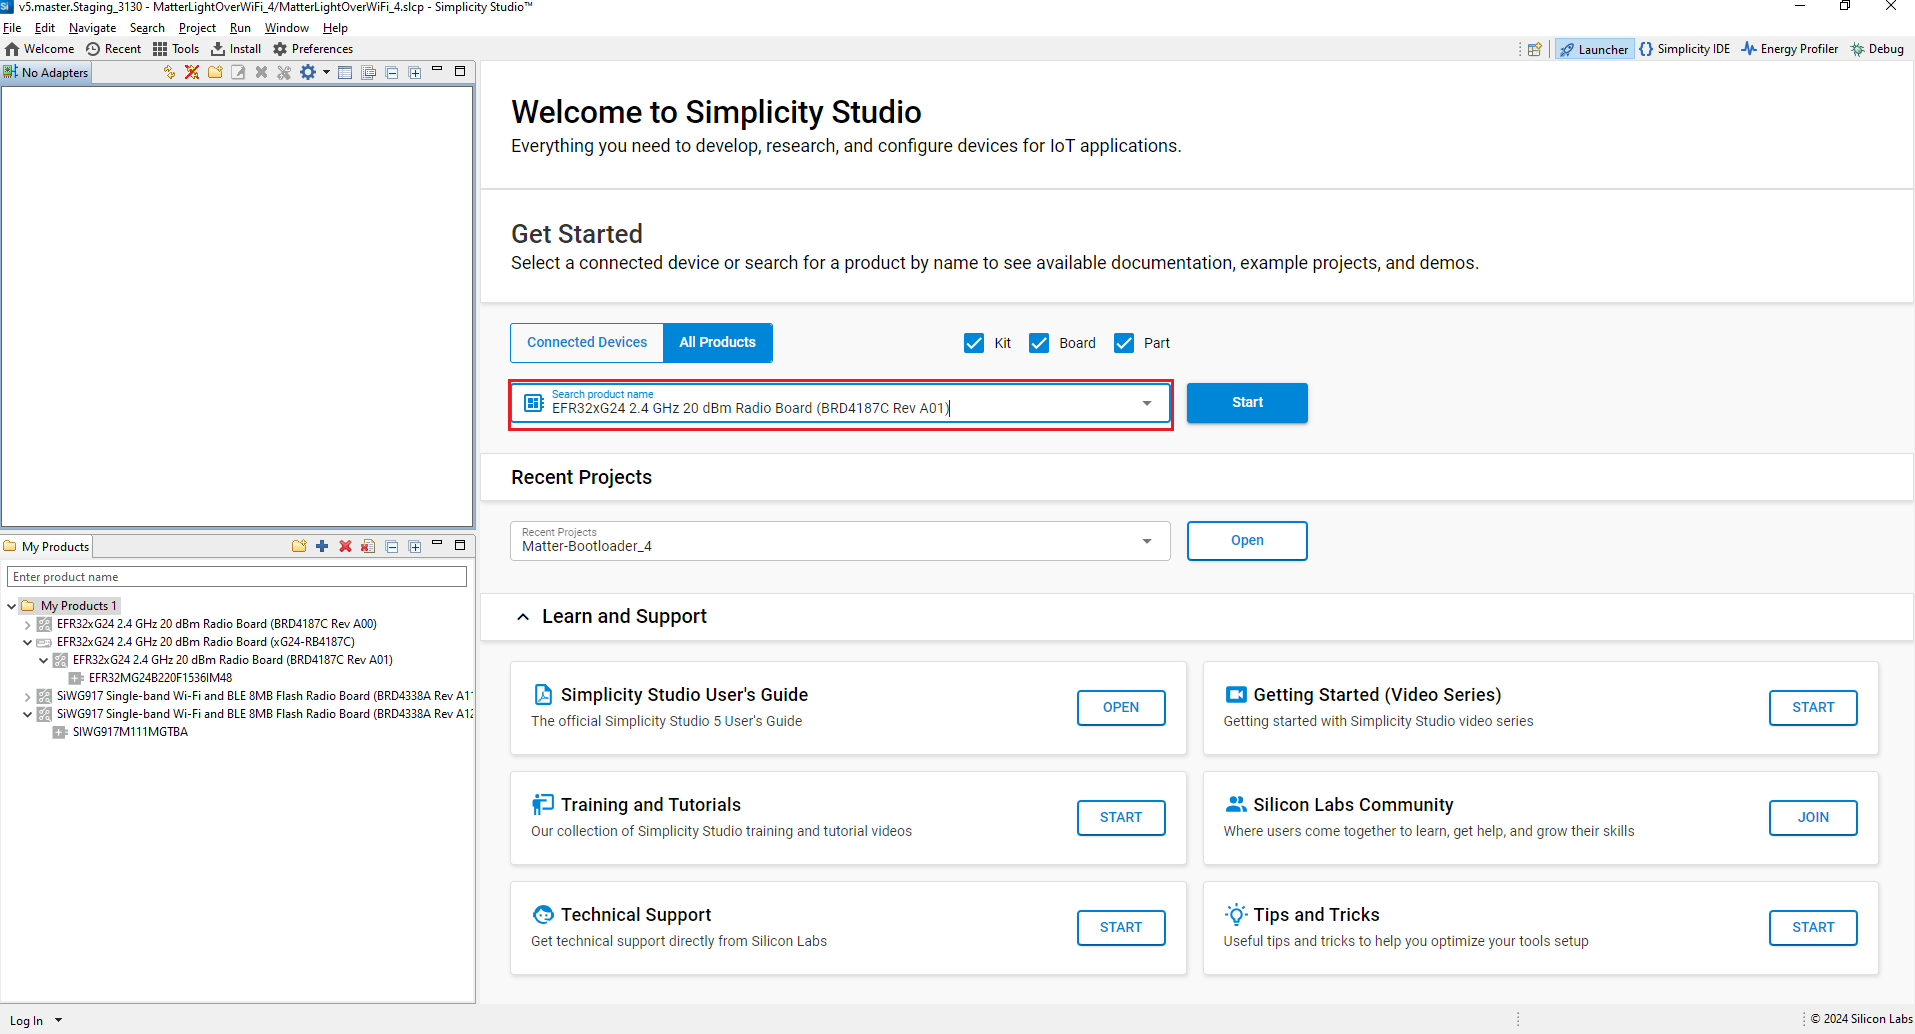
Task: Expand BRD4338A Rev A11 tree node
Action: click(27, 696)
